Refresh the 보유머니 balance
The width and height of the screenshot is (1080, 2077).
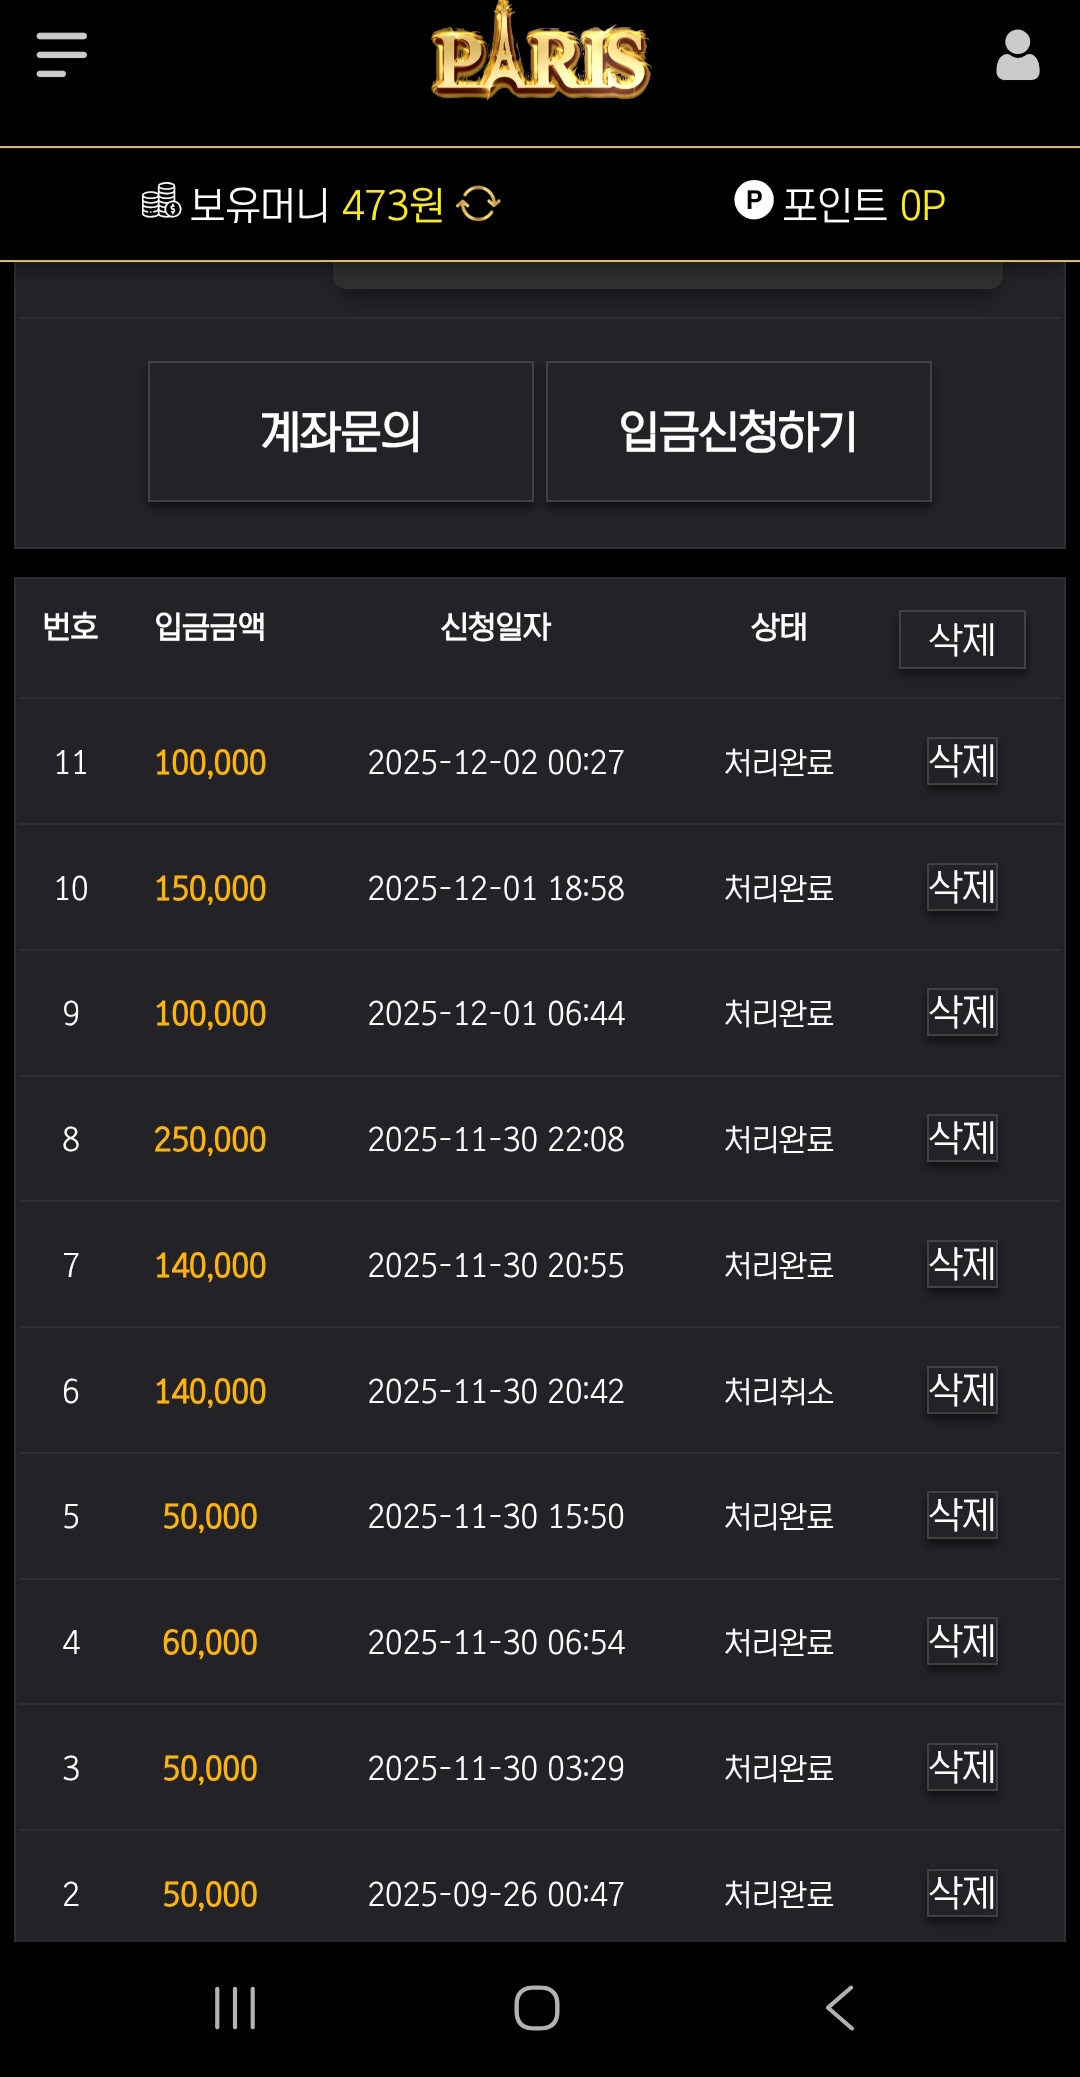coord(478,204)
